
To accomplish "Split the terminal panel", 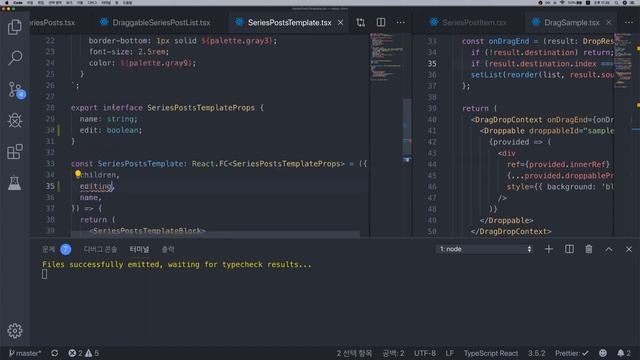I will click(569, 249).
